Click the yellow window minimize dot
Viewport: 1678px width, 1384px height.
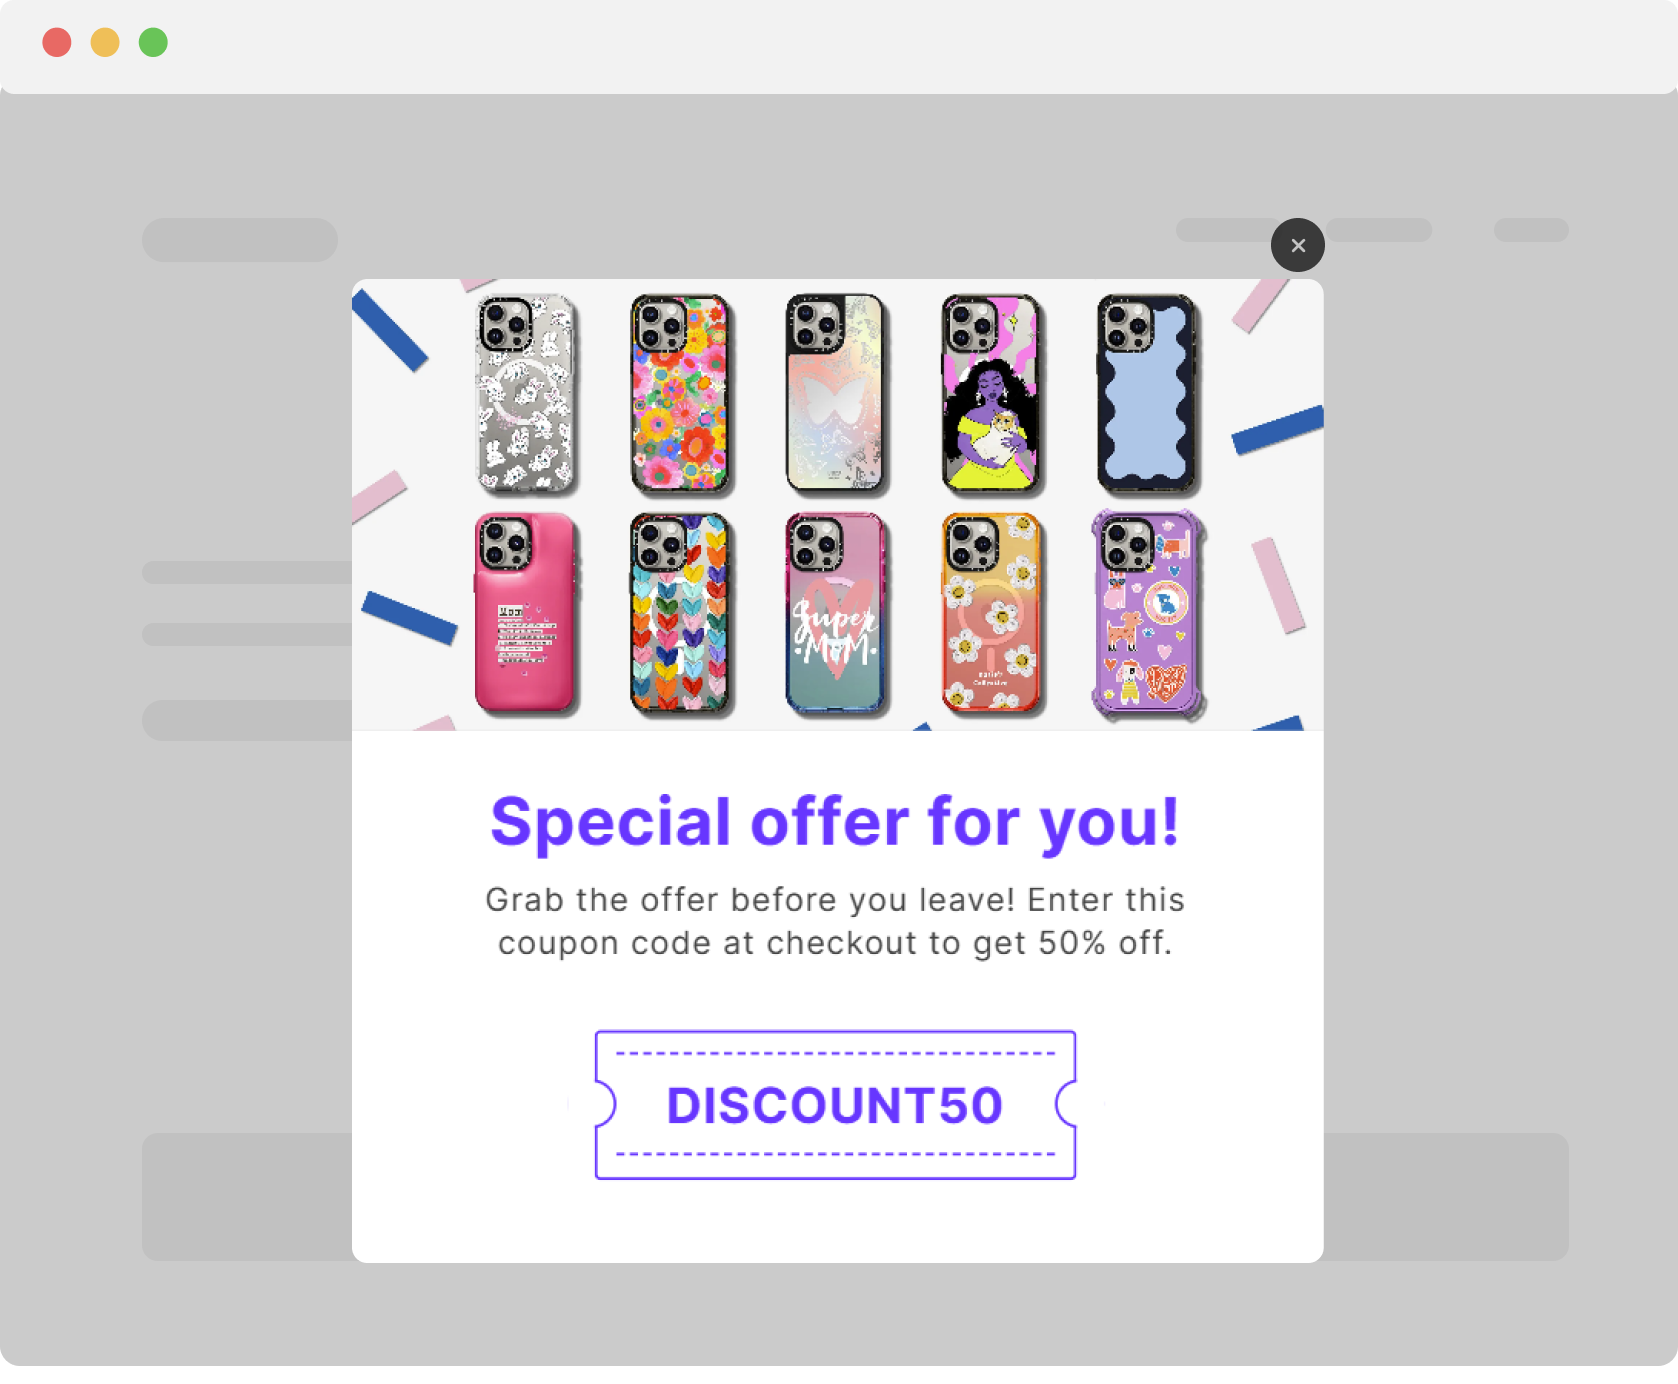pos(105,42)
